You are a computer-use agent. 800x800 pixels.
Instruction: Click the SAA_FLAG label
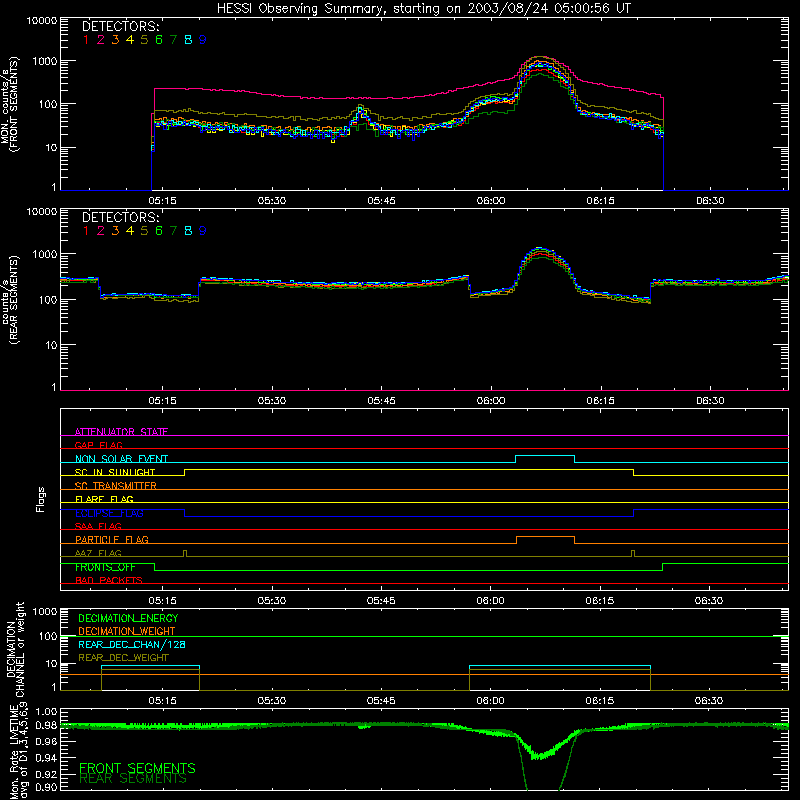click(x=98, y=526)
